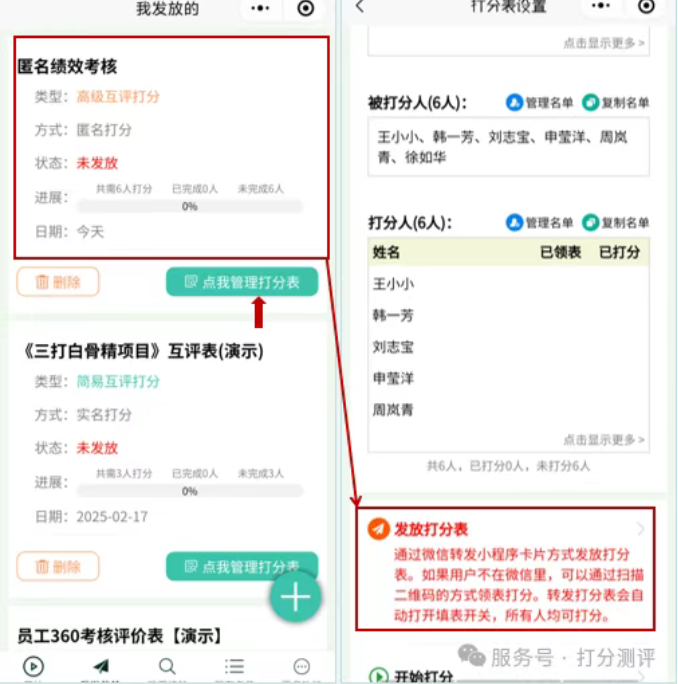
Task: Expand 点击显示更多 at top of right screen
Action: [x=604, y=43]
